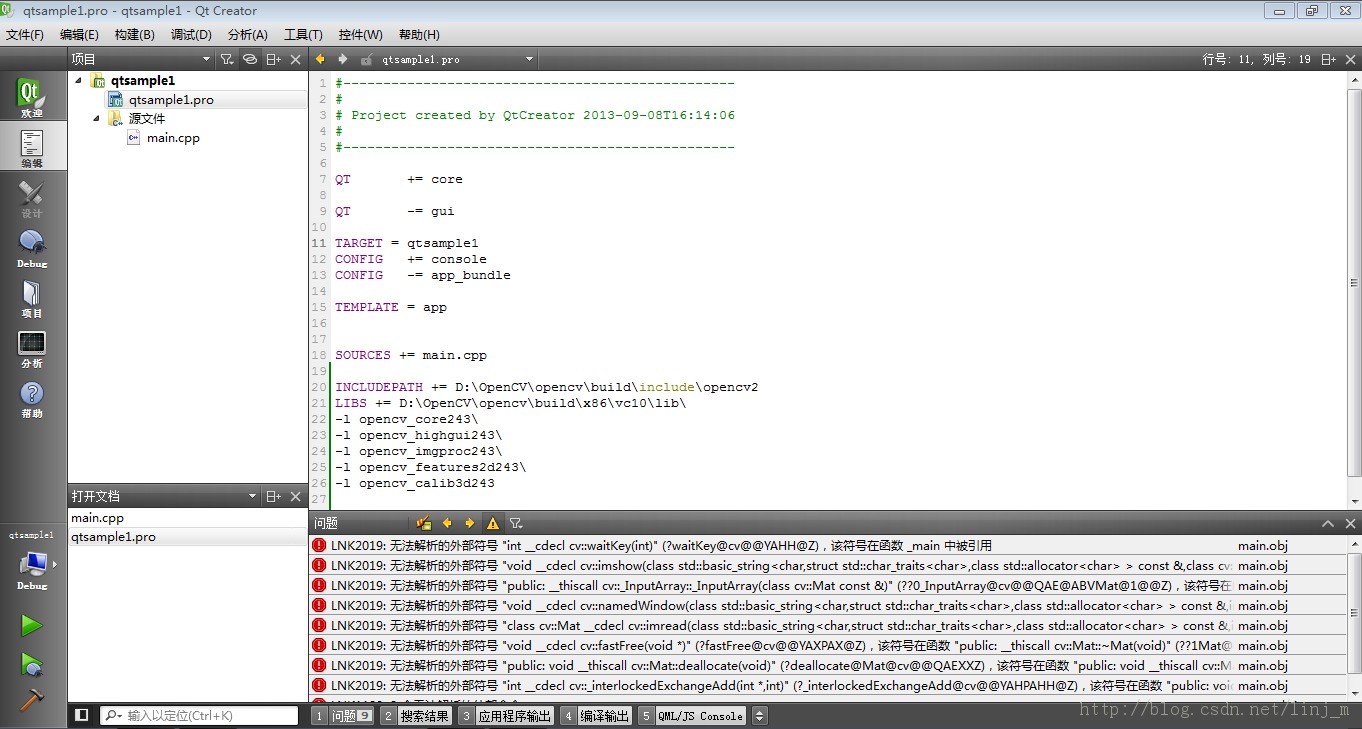Open the 分析 (Analyze) mode
Screen dimensions: 1362x729
[32, 349]
